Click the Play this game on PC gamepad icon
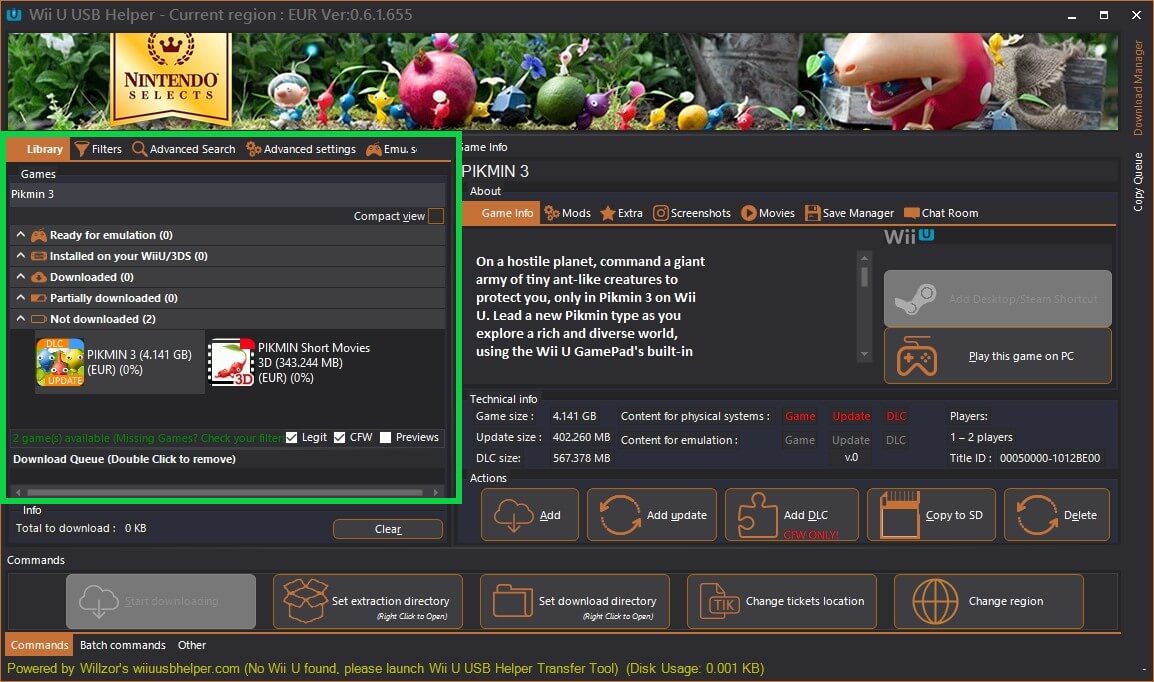 coord(916,356)
